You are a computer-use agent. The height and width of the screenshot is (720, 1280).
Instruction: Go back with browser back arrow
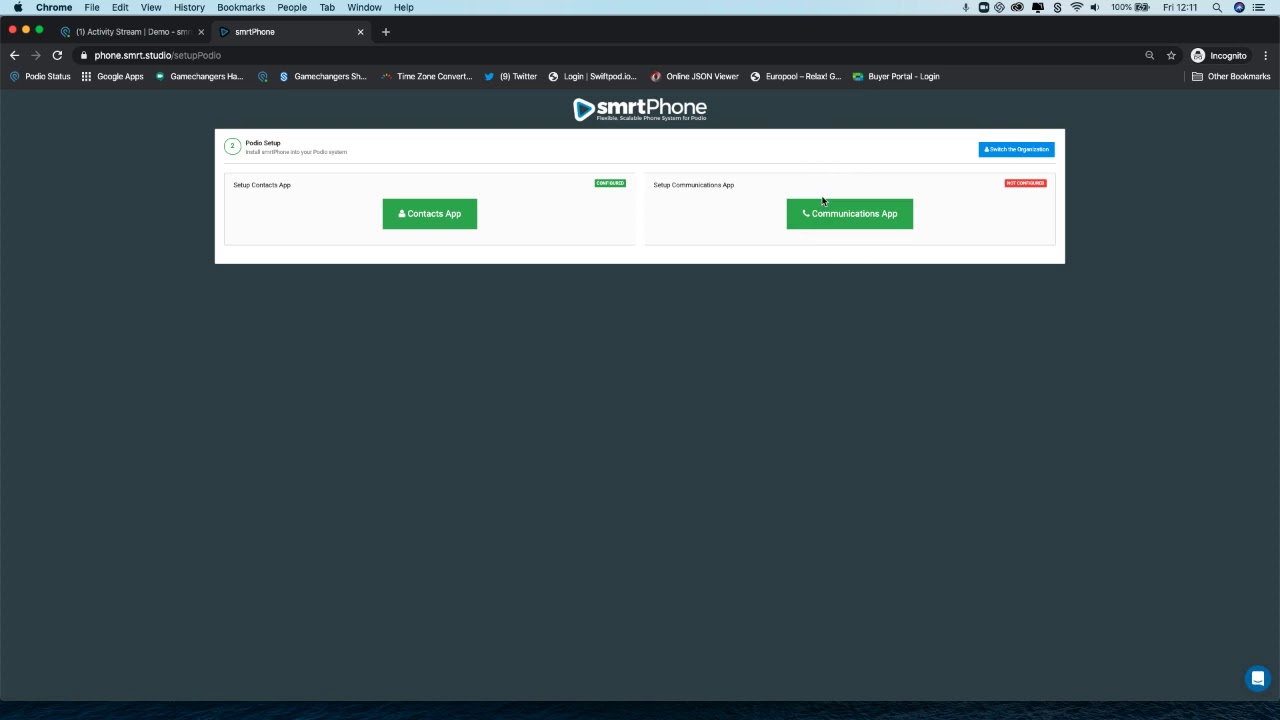[x=14, y=56]
